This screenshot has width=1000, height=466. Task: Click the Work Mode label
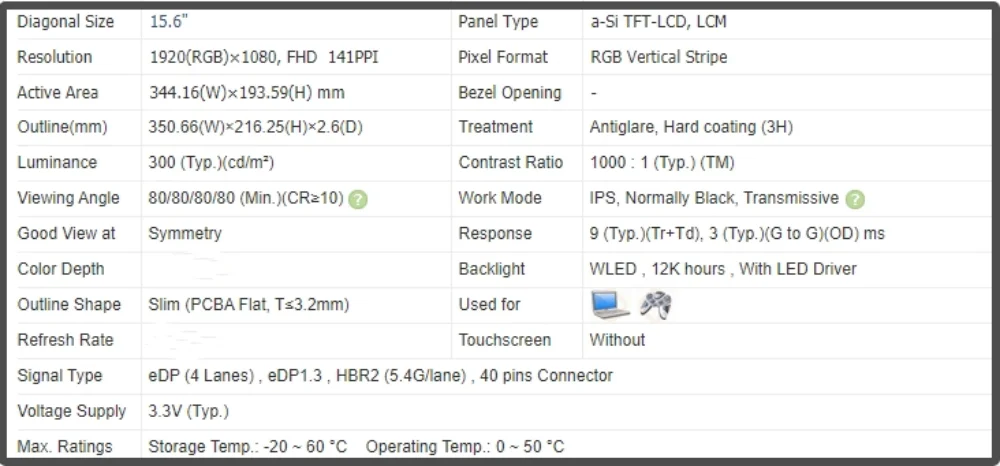point(500,198)
